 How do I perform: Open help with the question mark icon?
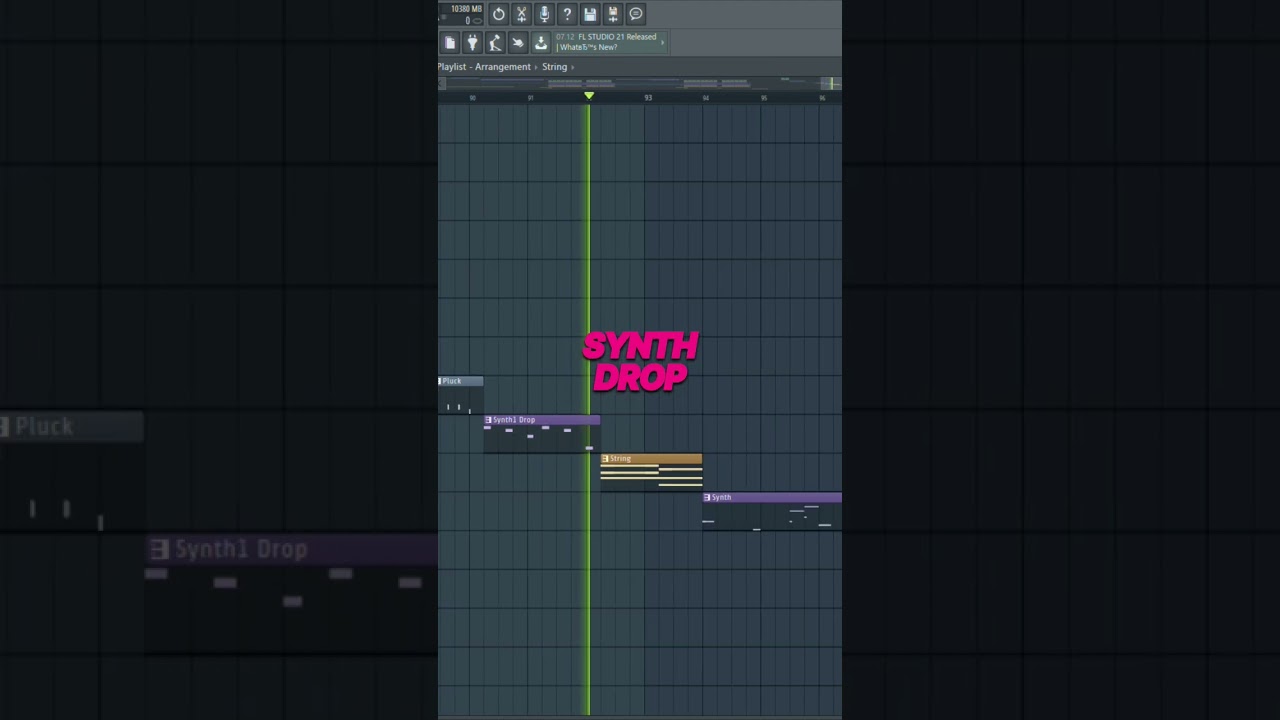pos(567,14)
